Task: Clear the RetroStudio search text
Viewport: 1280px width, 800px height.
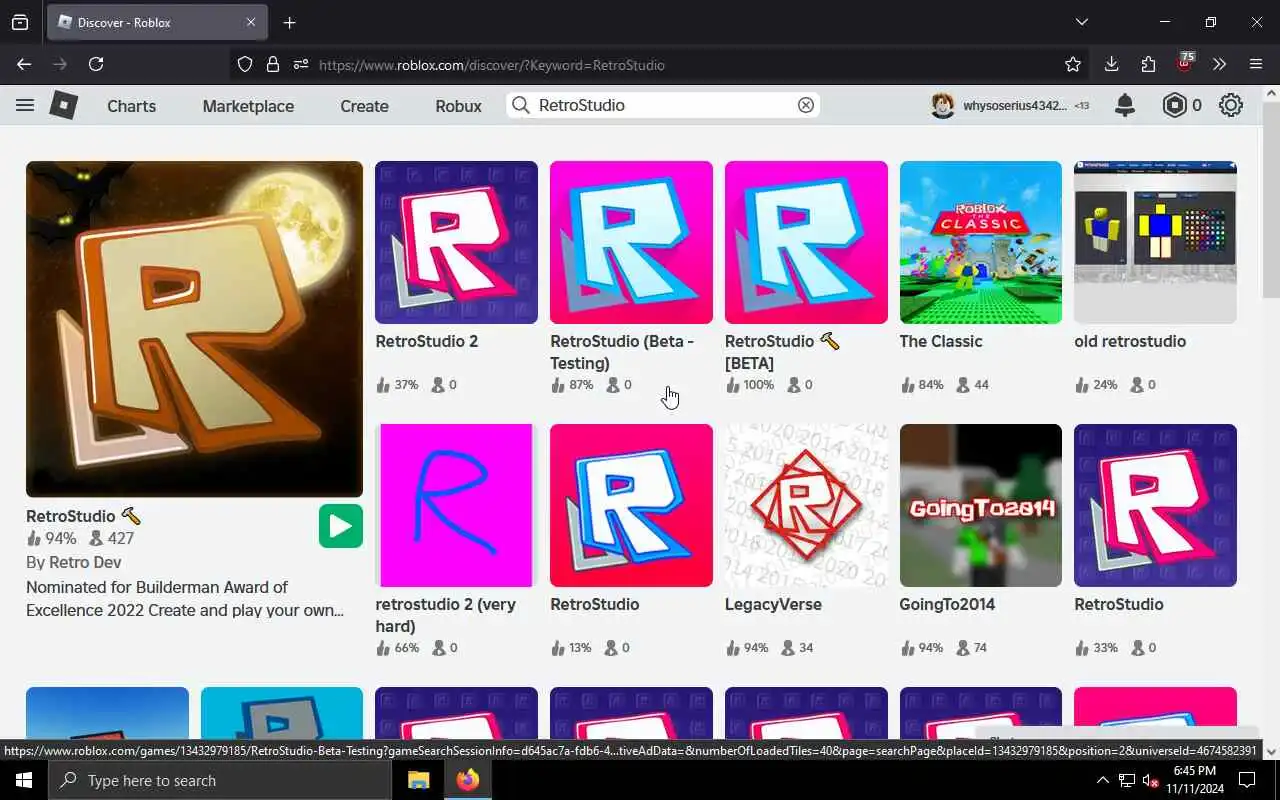Action: [805, 105]
